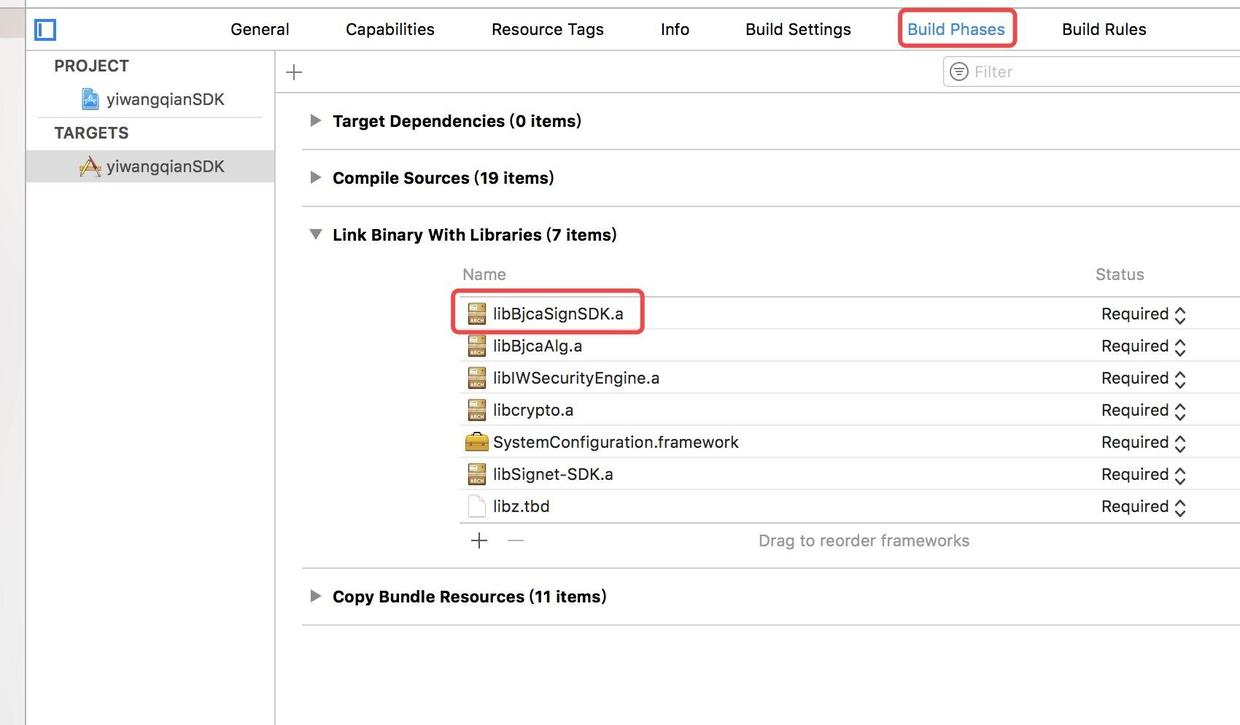Open the Build Rules tab

pos(1104,29)
